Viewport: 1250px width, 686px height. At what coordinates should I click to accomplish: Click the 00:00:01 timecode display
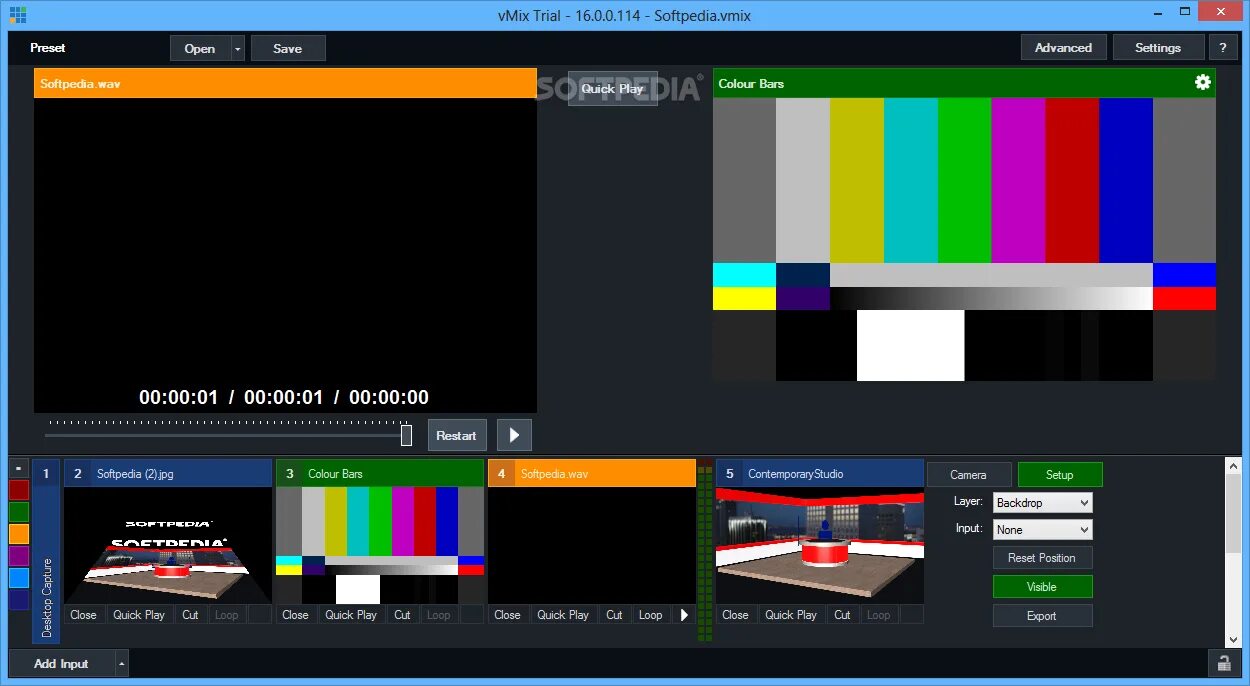coord(284,397)
